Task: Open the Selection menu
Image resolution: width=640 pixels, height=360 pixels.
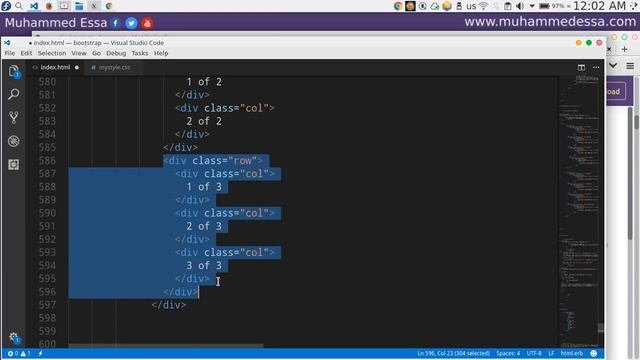Action: point(52,53)
